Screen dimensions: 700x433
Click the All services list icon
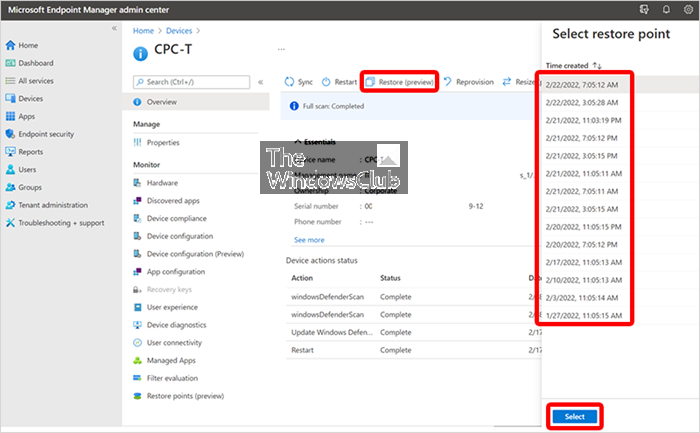10,81
